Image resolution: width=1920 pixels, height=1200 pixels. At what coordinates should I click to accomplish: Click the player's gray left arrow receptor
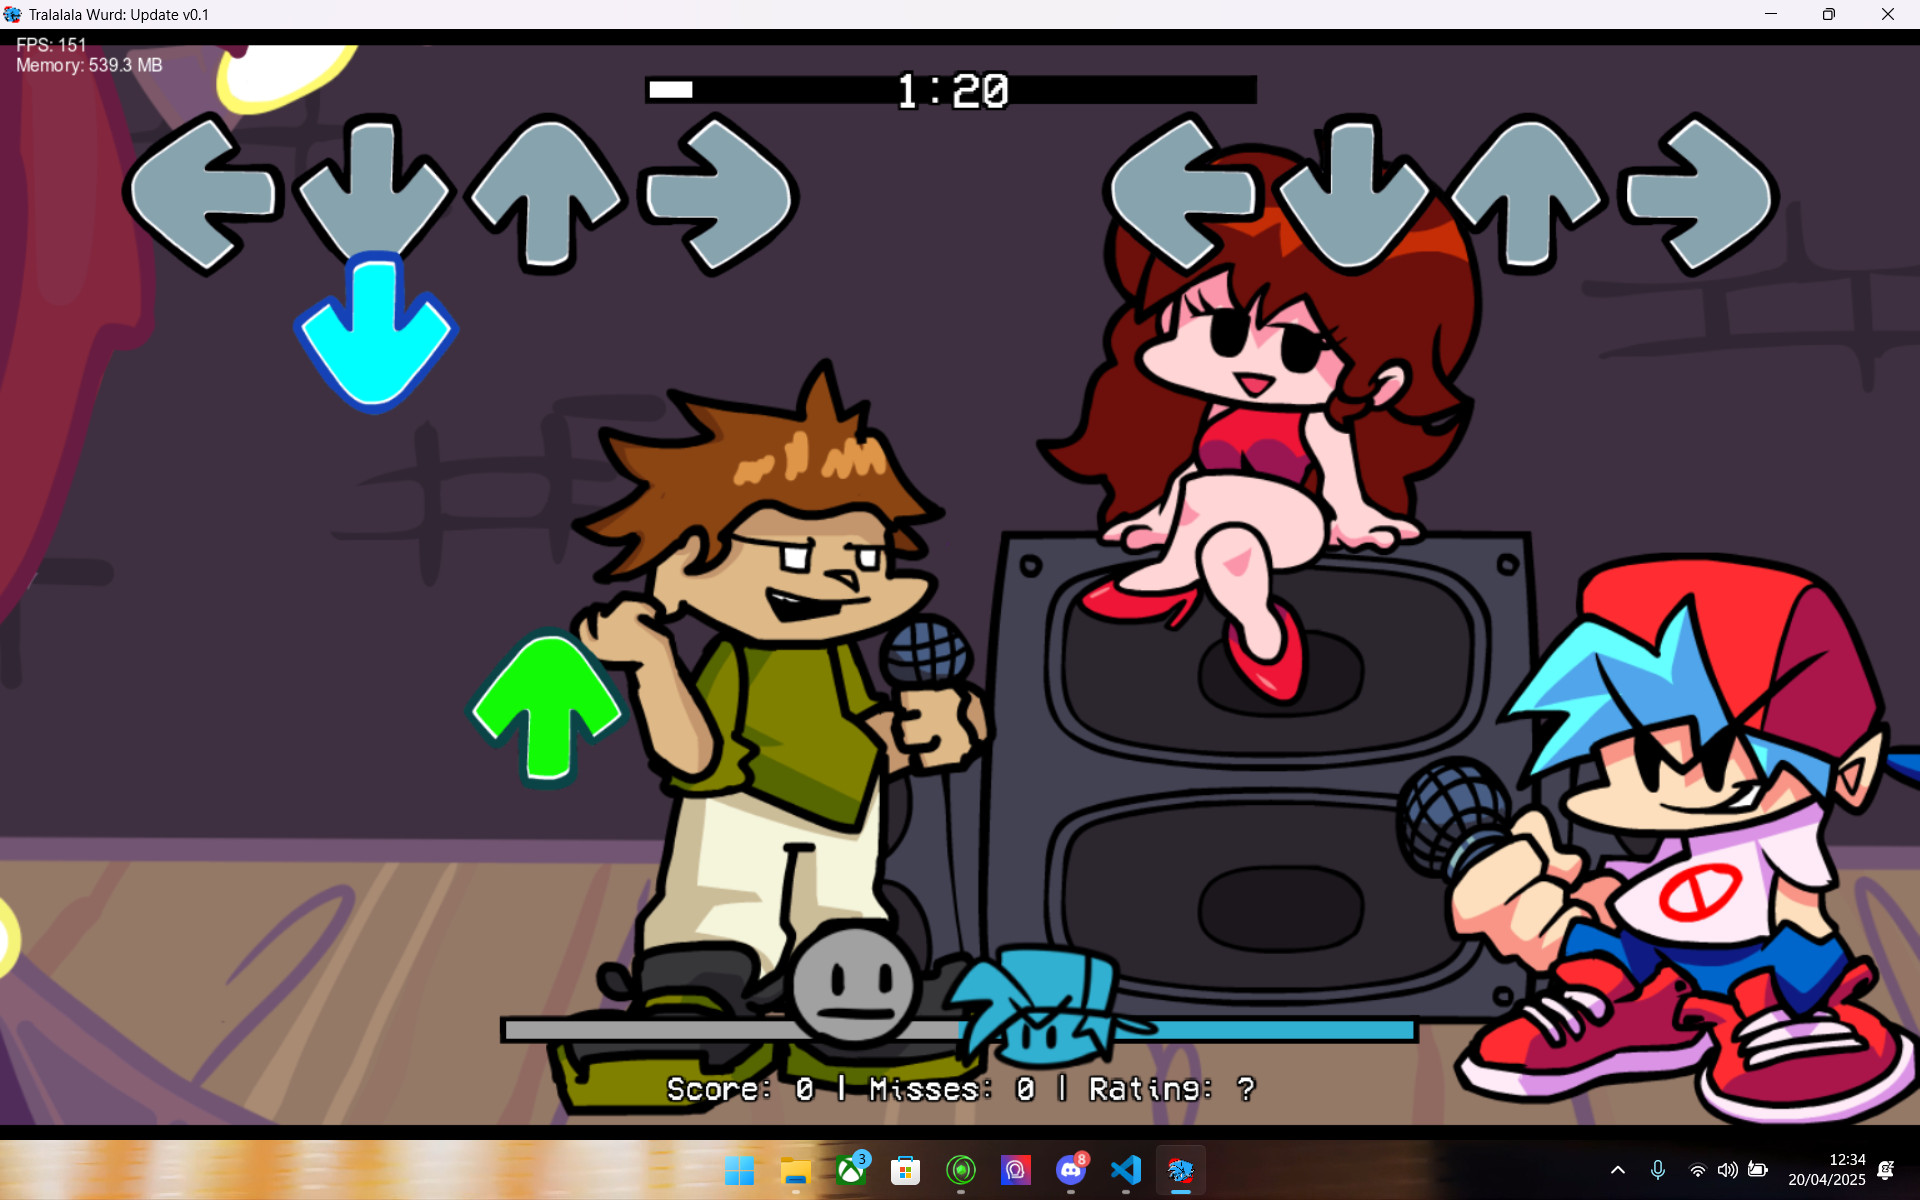click(x=1184, y=194)
